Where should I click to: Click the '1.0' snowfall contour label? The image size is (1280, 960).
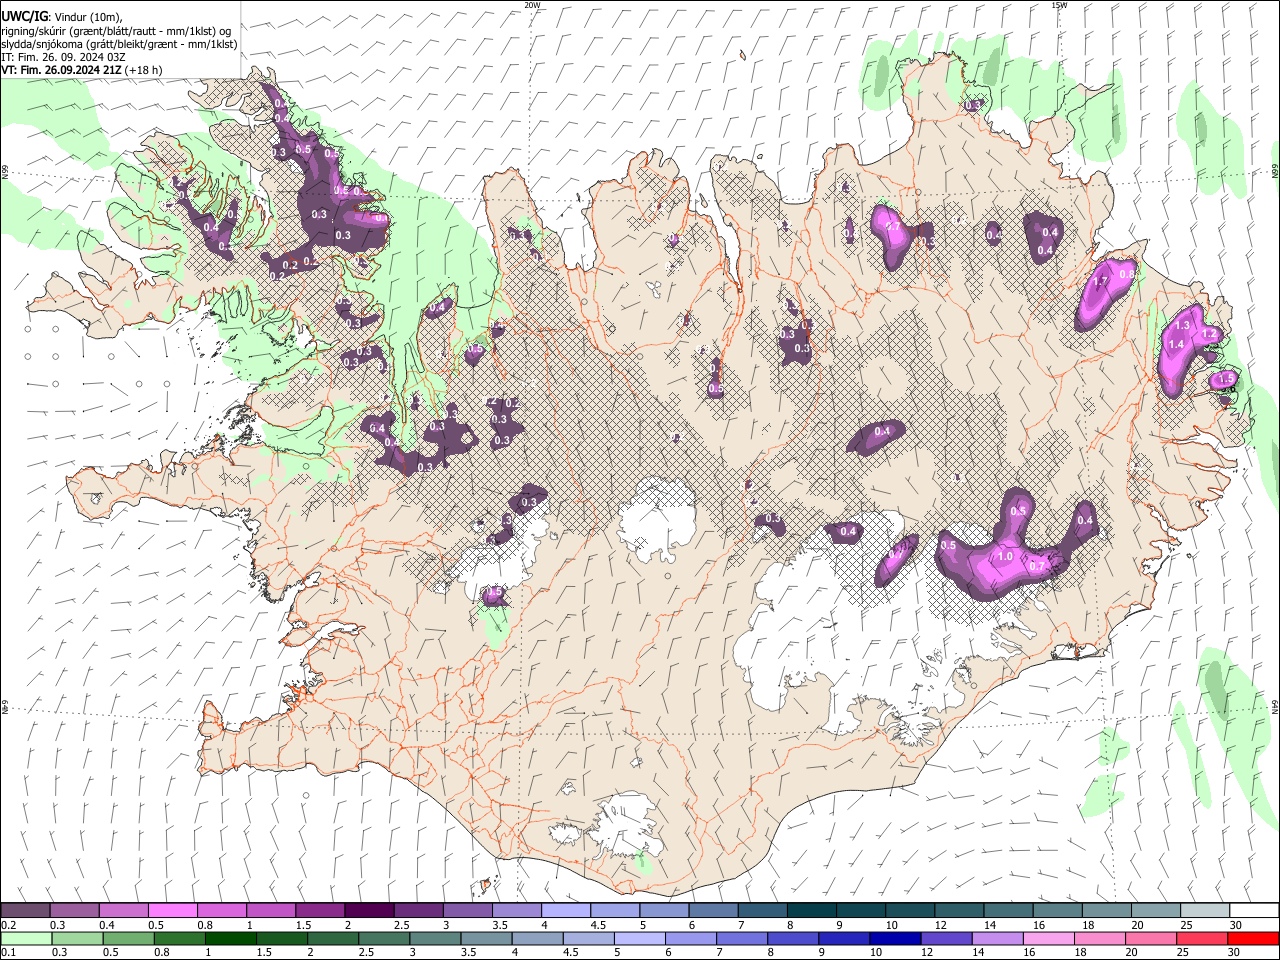pos(1006,557)
